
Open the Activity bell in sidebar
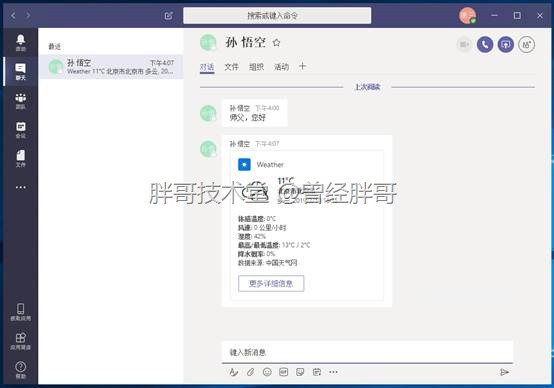(x=20, y=43)
